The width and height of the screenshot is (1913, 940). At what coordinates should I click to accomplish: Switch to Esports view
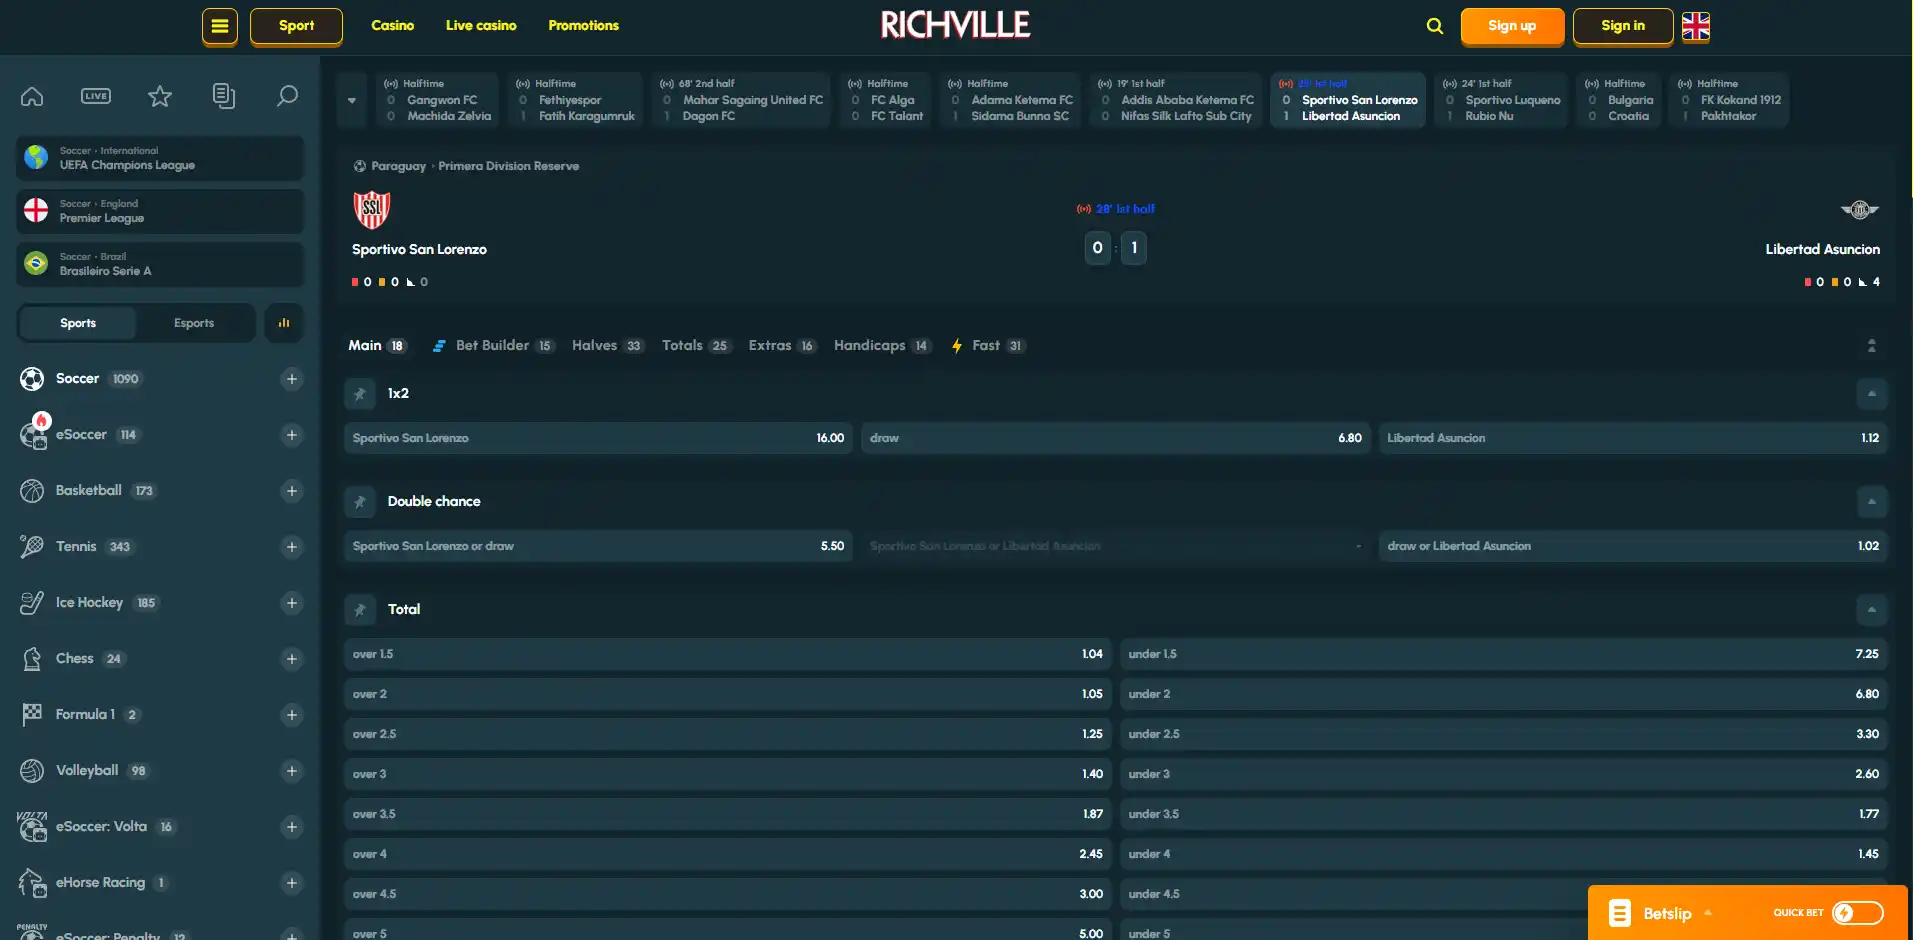coord(194,323)
